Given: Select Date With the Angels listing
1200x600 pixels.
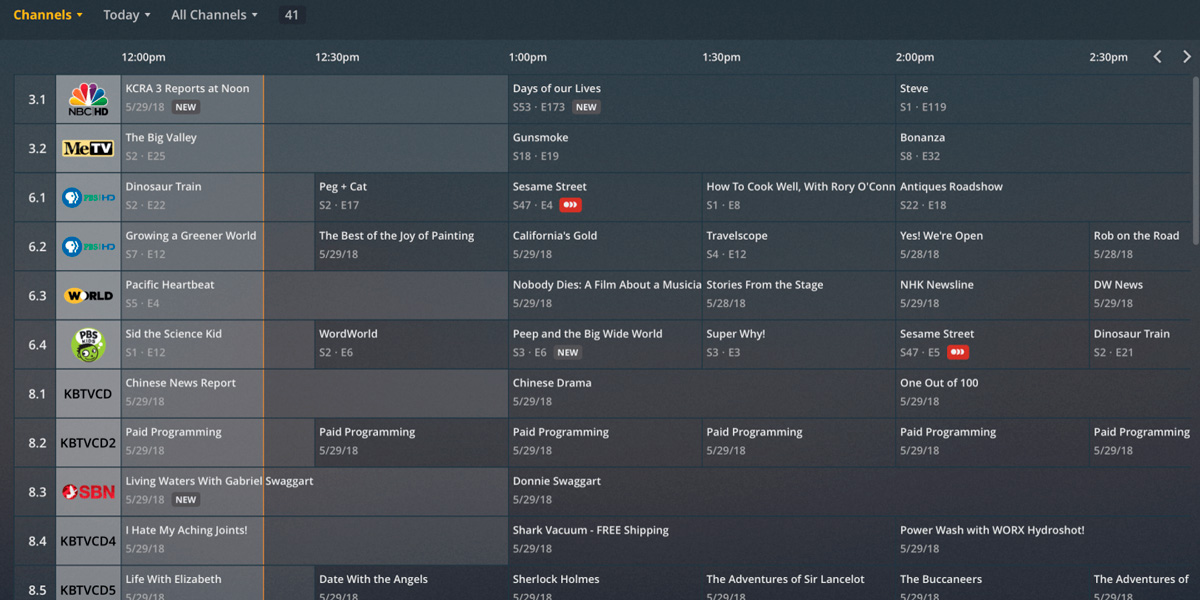Looking at the screenshot, I should pyautogui.click(x=411, y=584).
